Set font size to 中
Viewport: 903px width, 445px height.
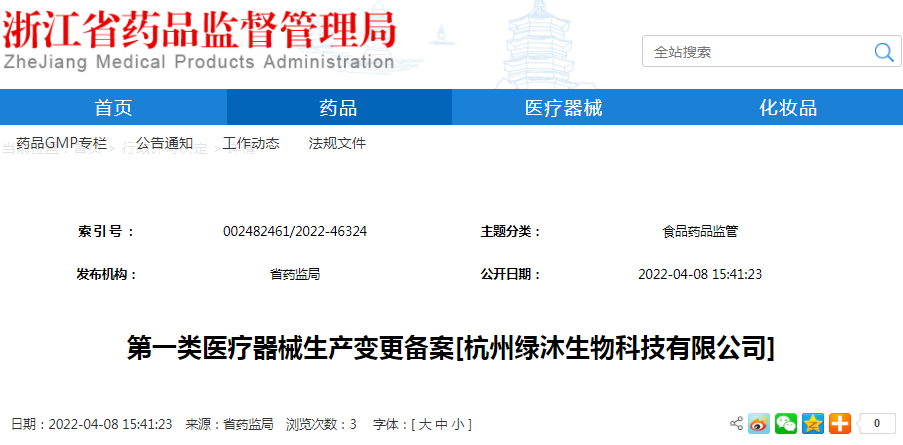[441, 425]
